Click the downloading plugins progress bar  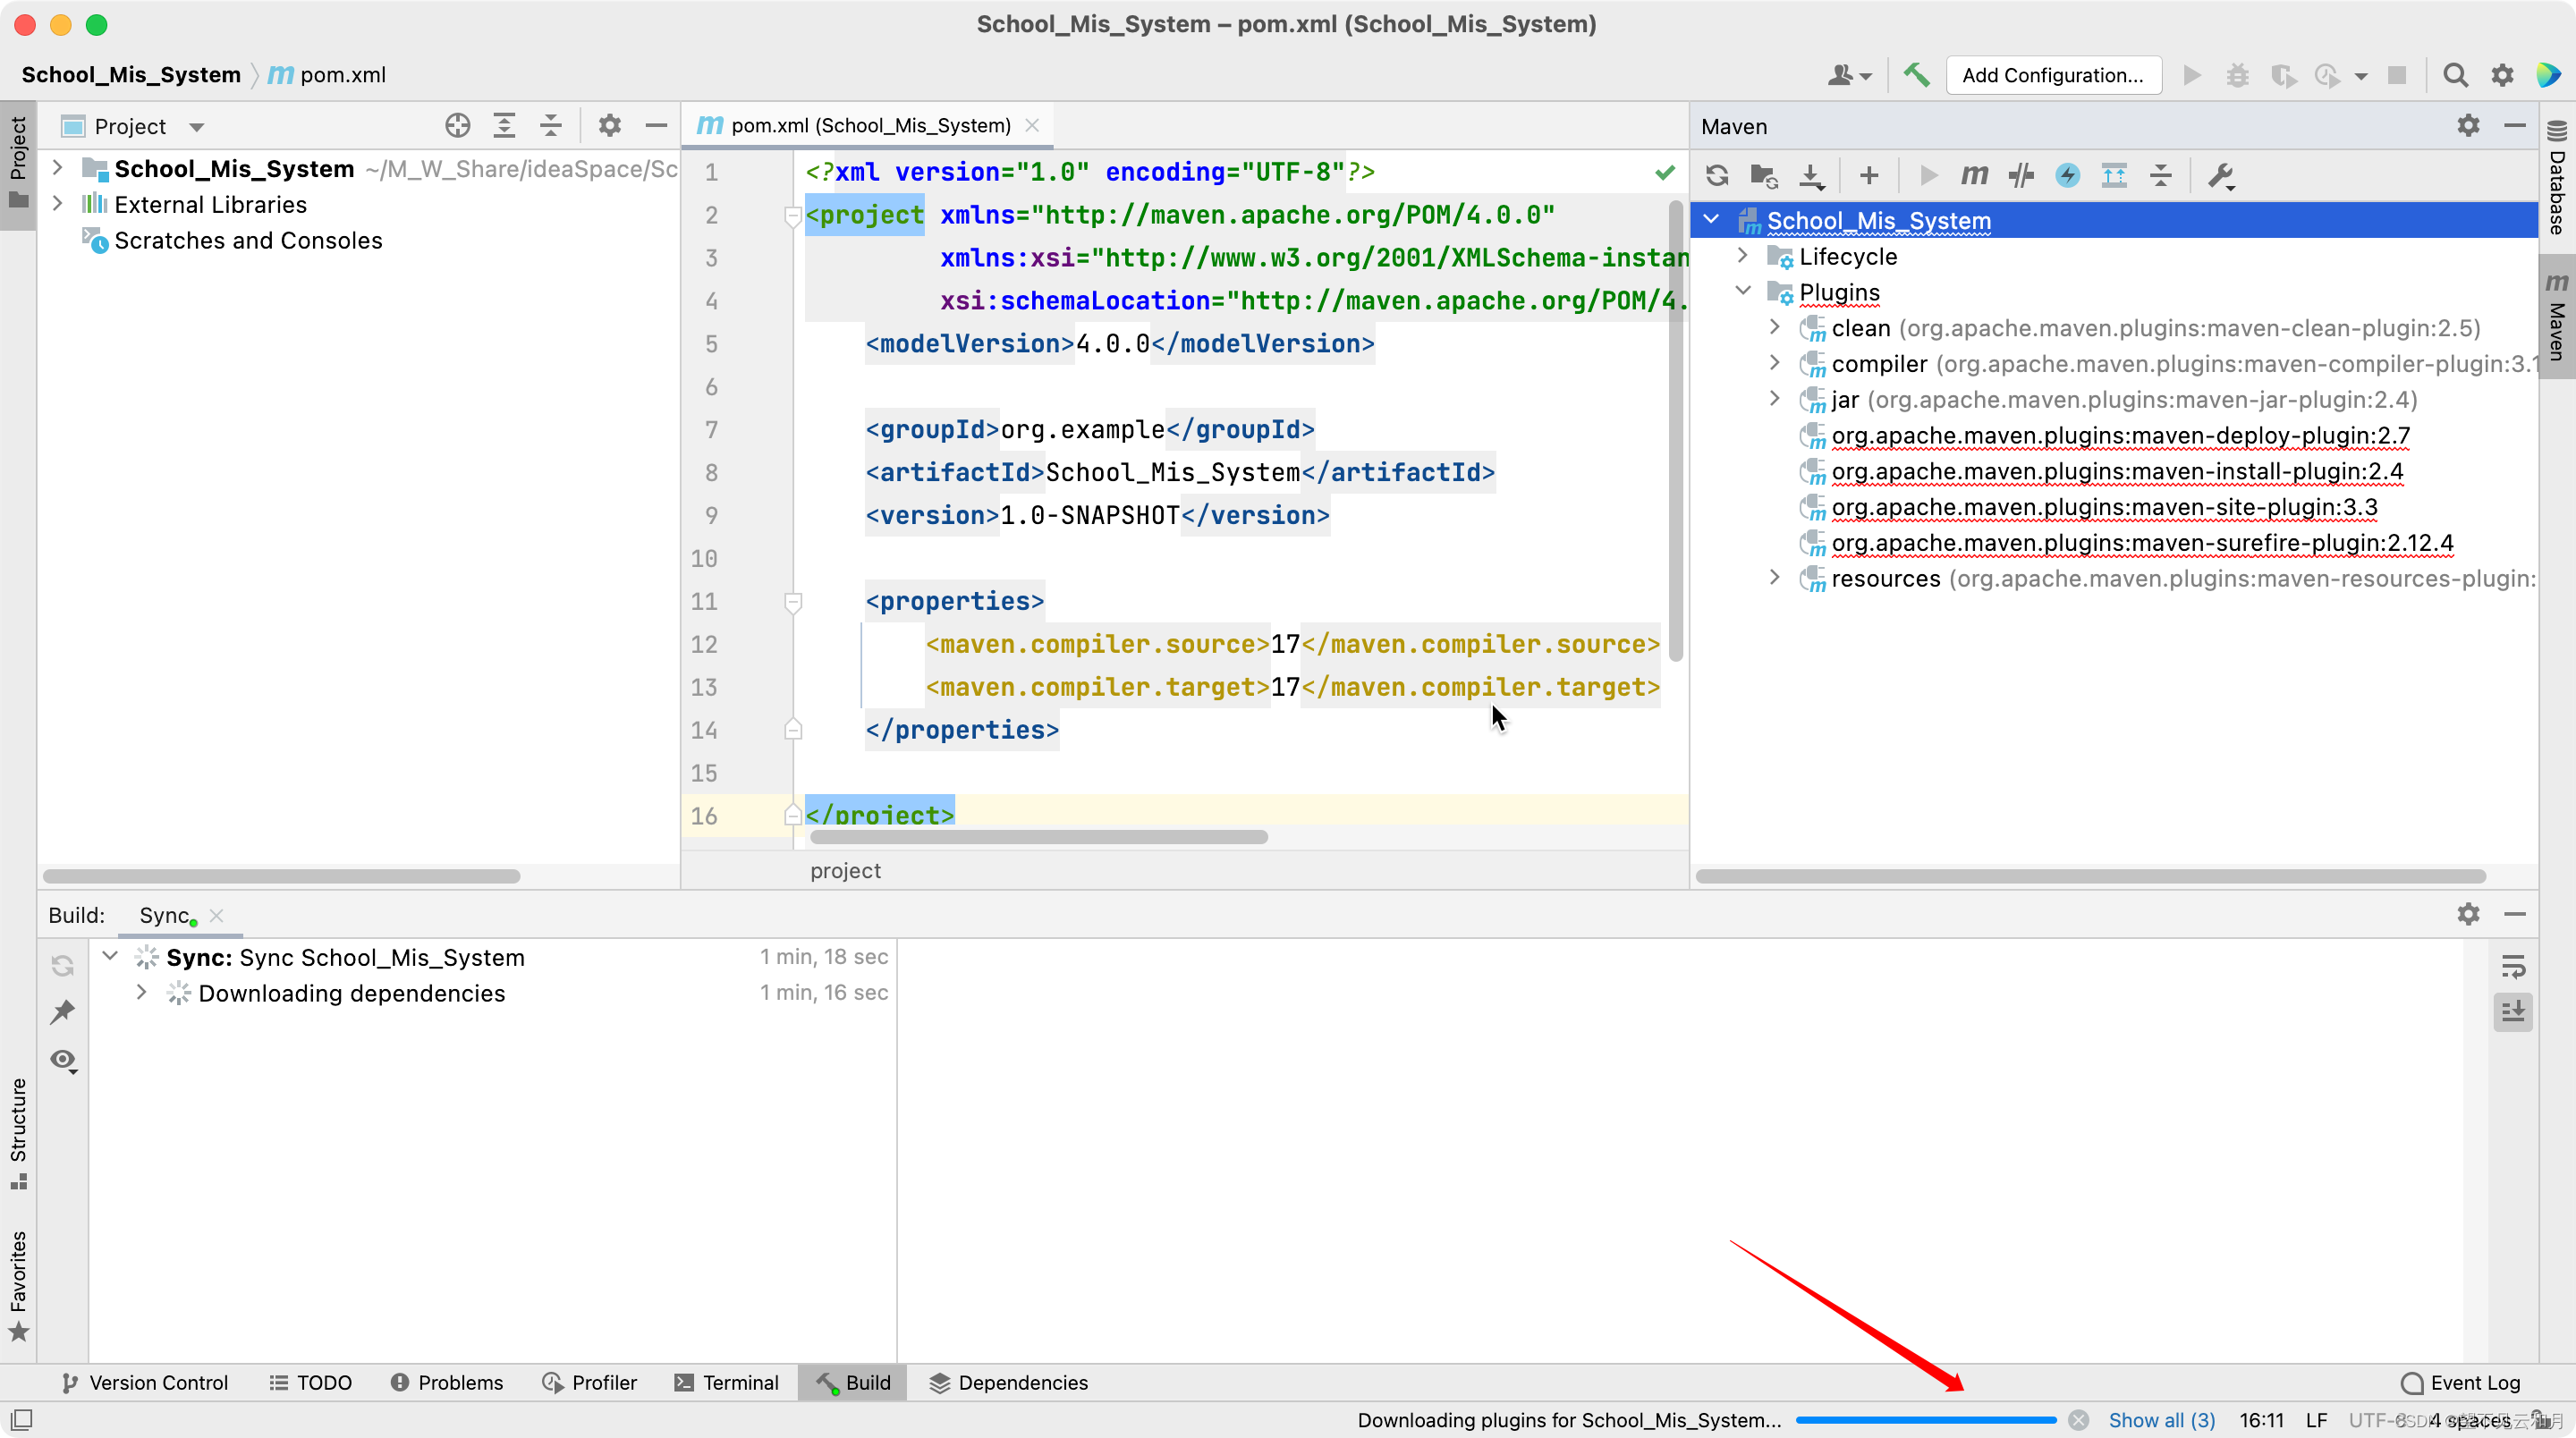point(1926,1420)
